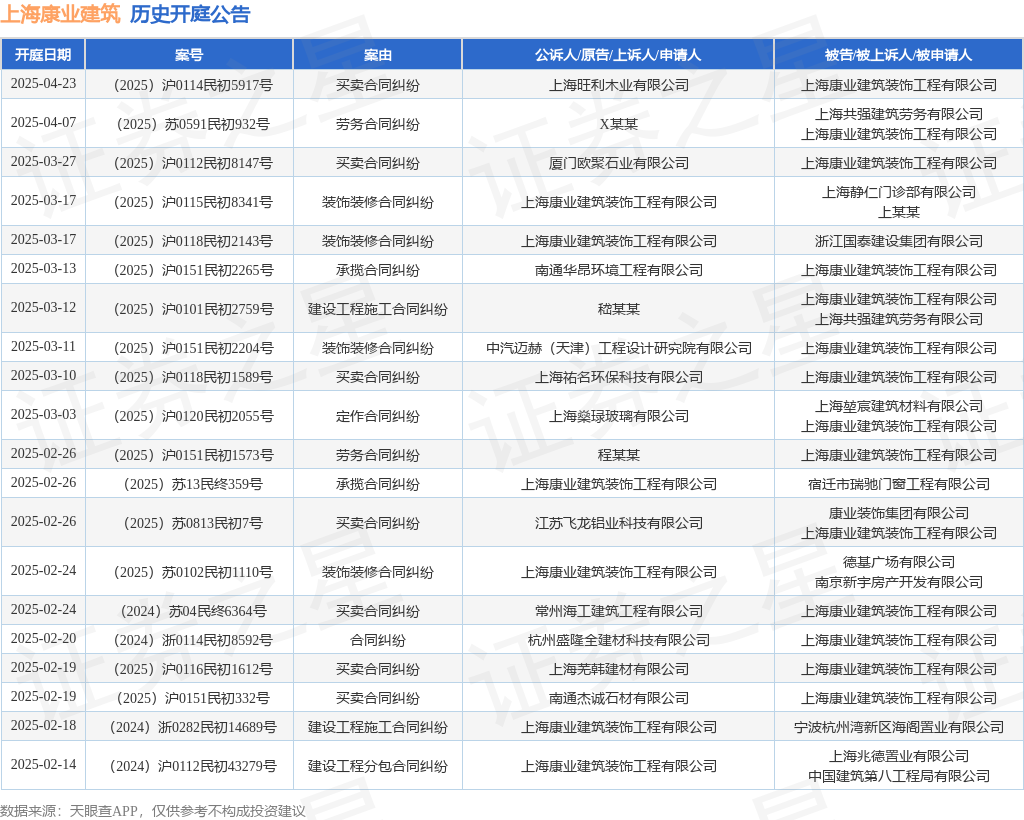This screenshot has height=820, width=1024.
Task: Select case number (2025)苏0102民初1110号
Action: [x=189, y=573]
